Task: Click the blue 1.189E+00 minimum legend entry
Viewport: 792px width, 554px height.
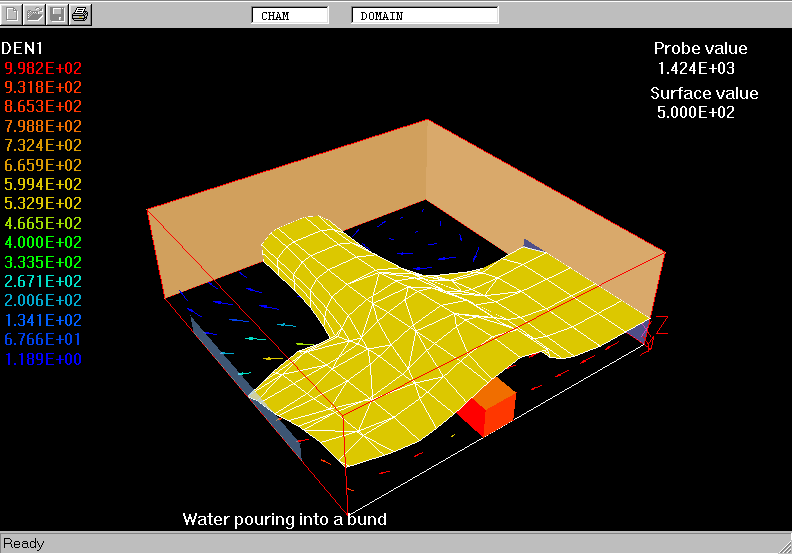Action: 43,359
